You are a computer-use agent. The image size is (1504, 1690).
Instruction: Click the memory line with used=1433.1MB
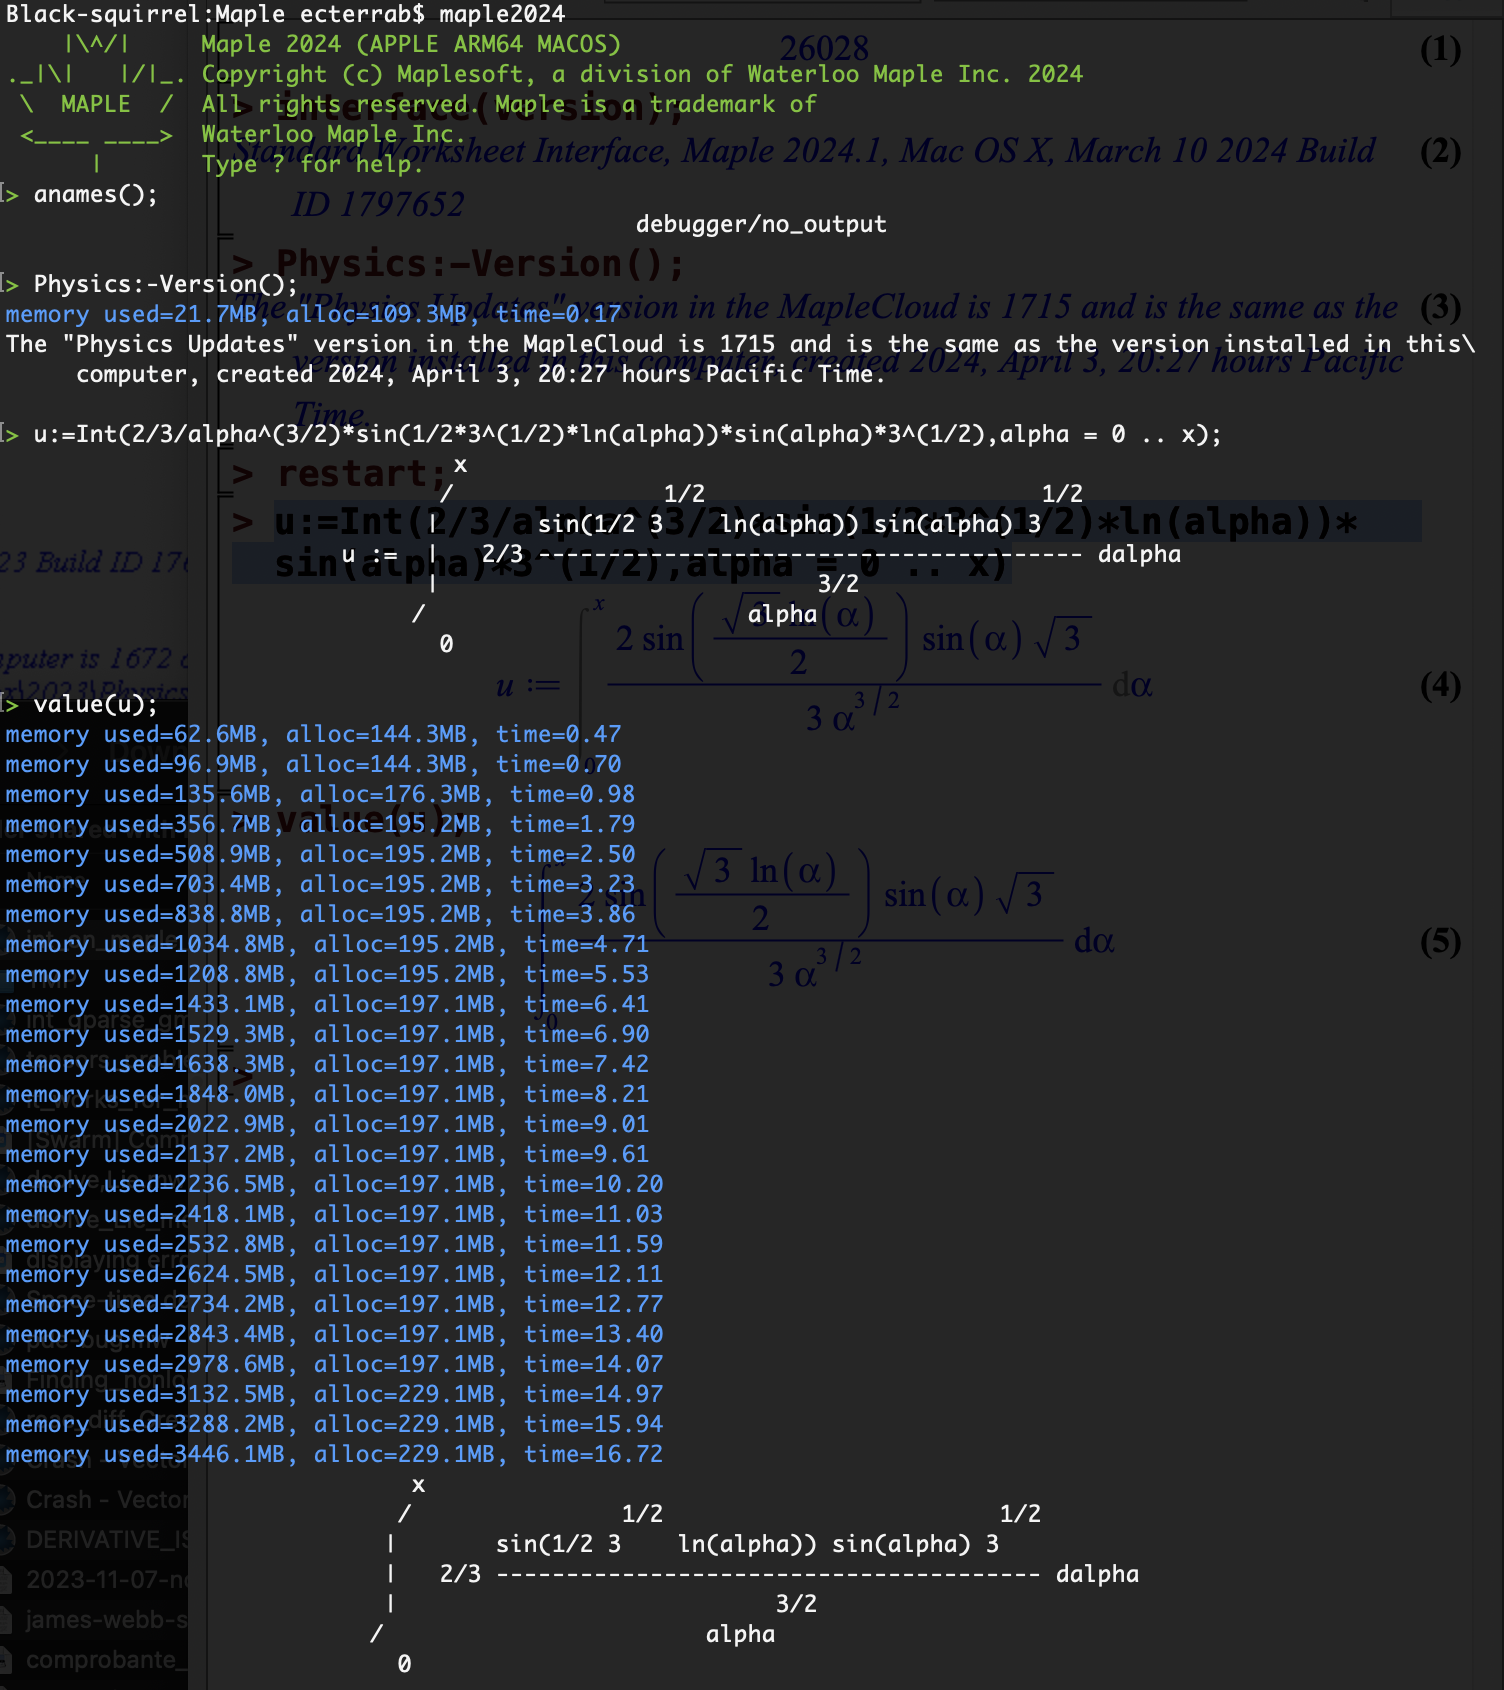pos(327,1004)
